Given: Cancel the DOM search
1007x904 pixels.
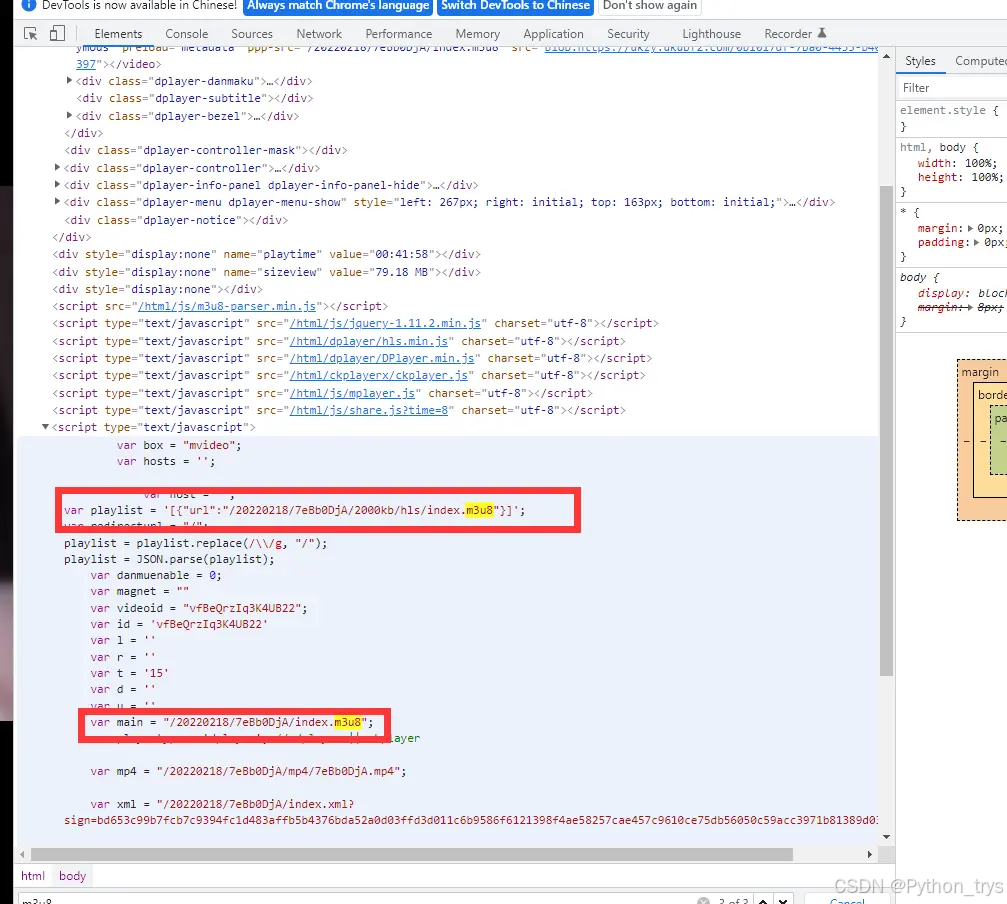Looking at the screenshot, I should (x=847, y=900).
